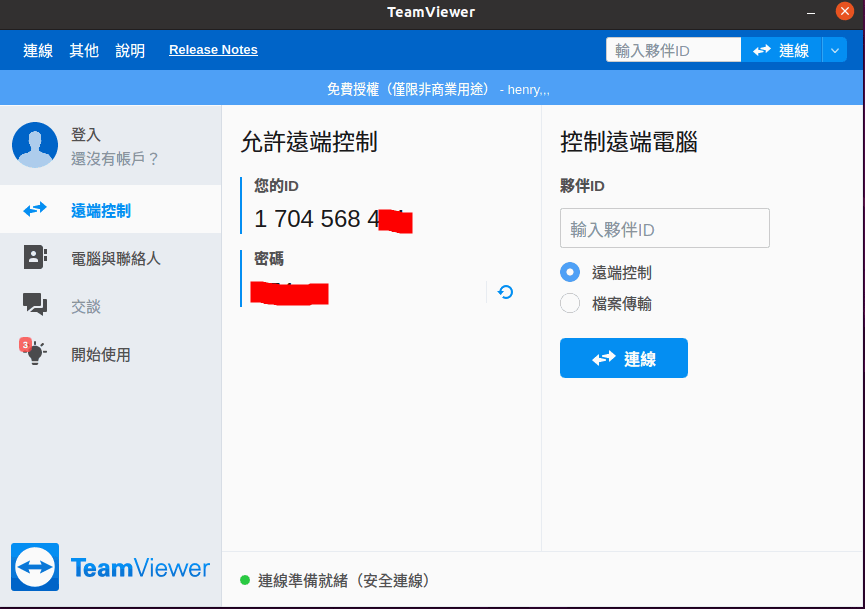Click 還沒有帳戶？ sign-up link
The width and height of the screenshot is (865, 609).
tap(115, 158)
